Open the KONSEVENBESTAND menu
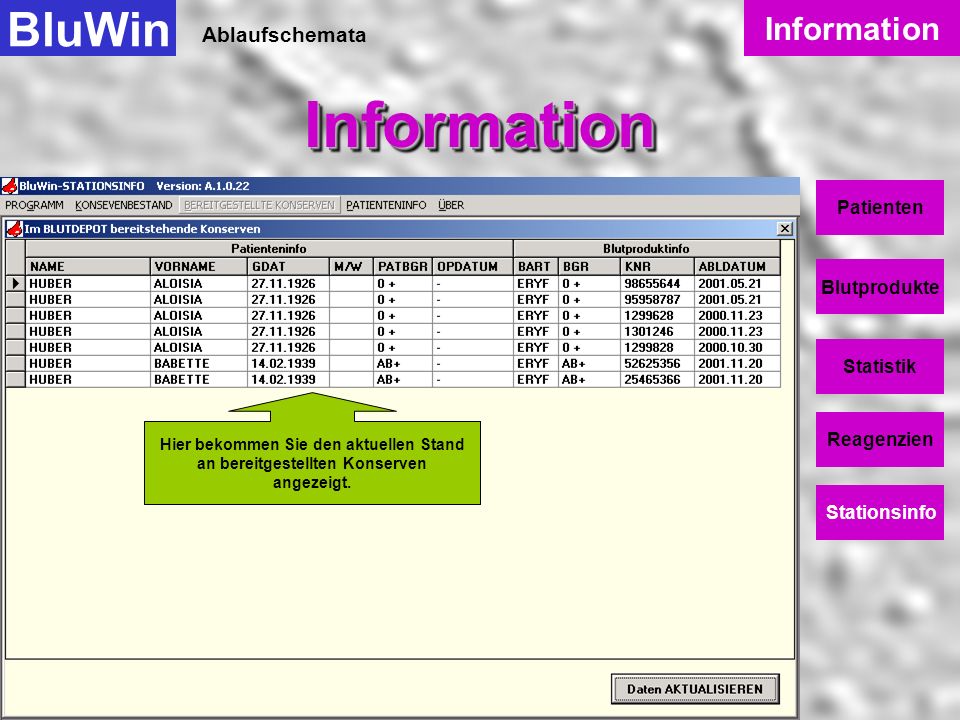Screen dimensions: 960x720 124,205
